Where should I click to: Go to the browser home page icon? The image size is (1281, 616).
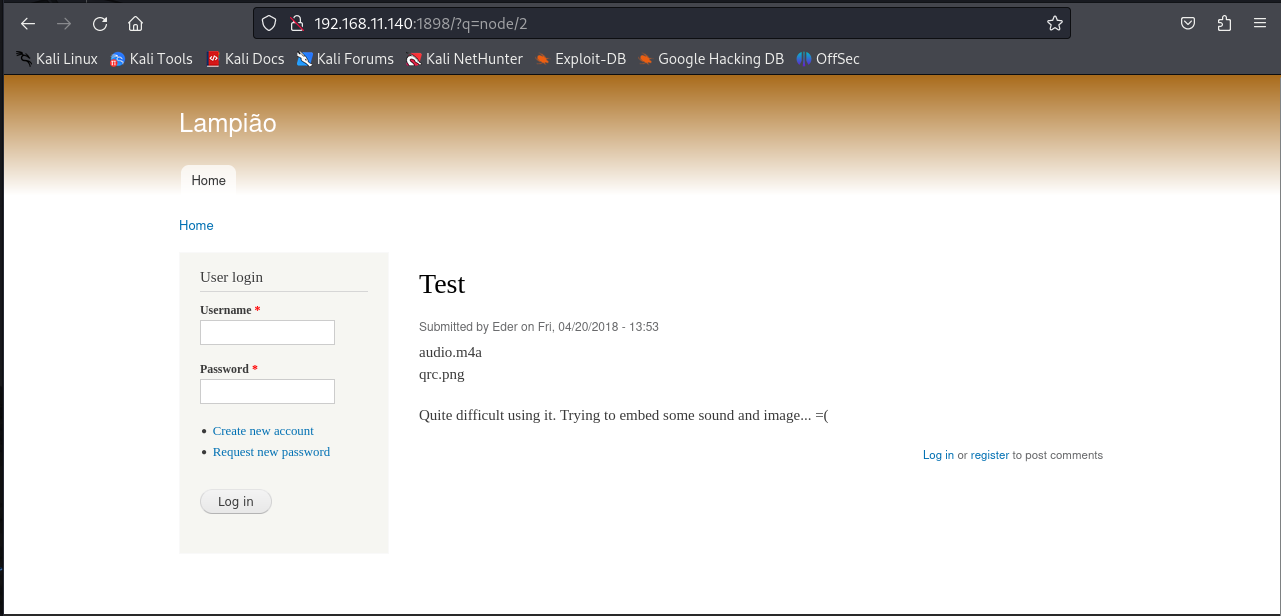coord(136,23)
